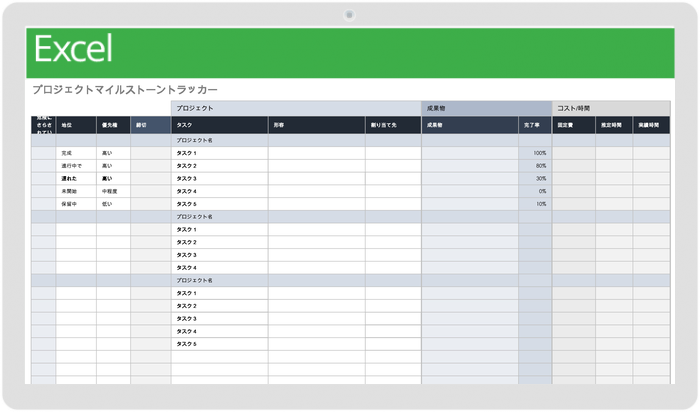
Task: Select タスク 5 in the 保留中 row
Action: [220, 204]
